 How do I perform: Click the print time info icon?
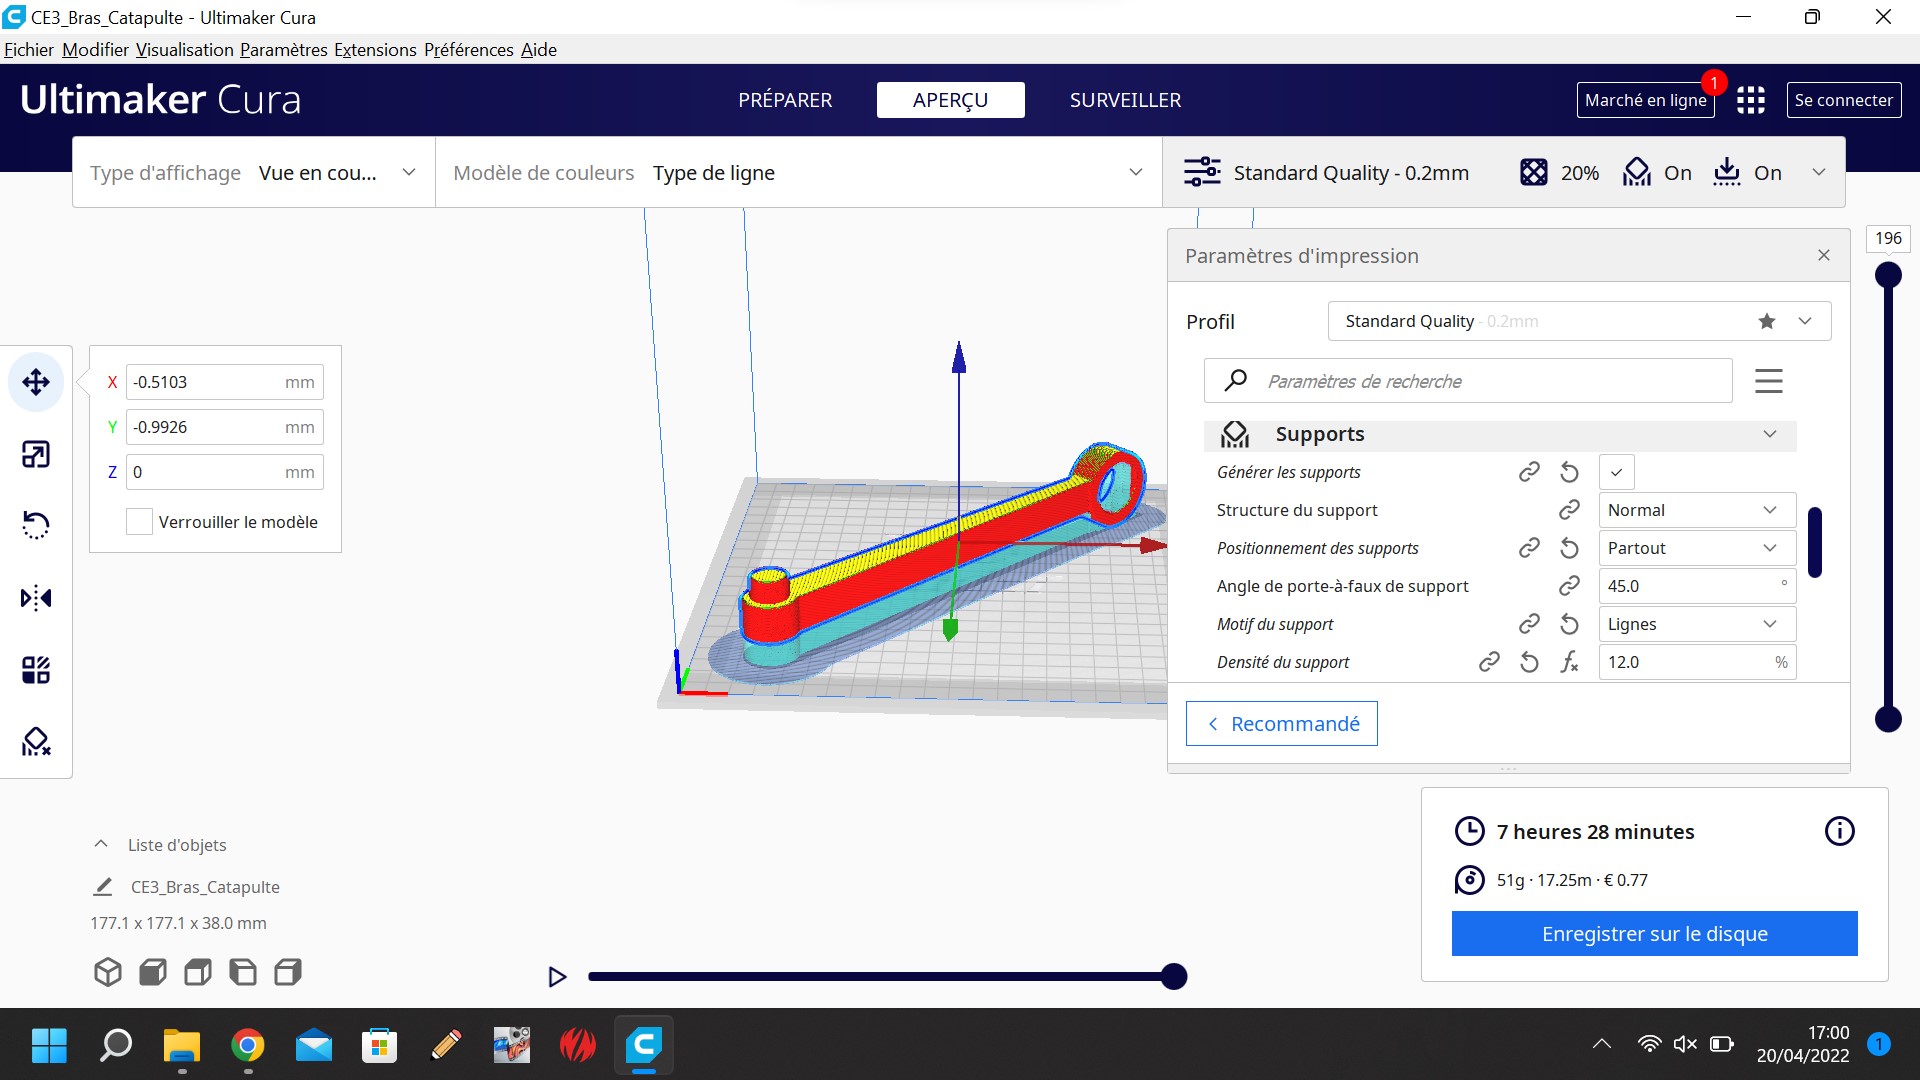pyautogui.click(x=1839, y=831)
